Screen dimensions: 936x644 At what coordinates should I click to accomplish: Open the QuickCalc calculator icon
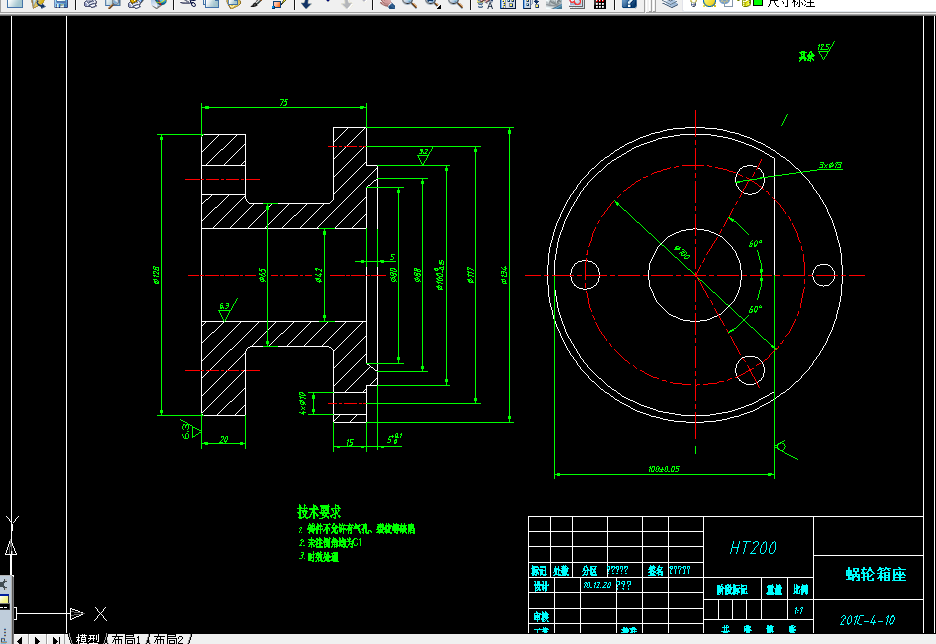pyautogui.click(x=600, y=3)
